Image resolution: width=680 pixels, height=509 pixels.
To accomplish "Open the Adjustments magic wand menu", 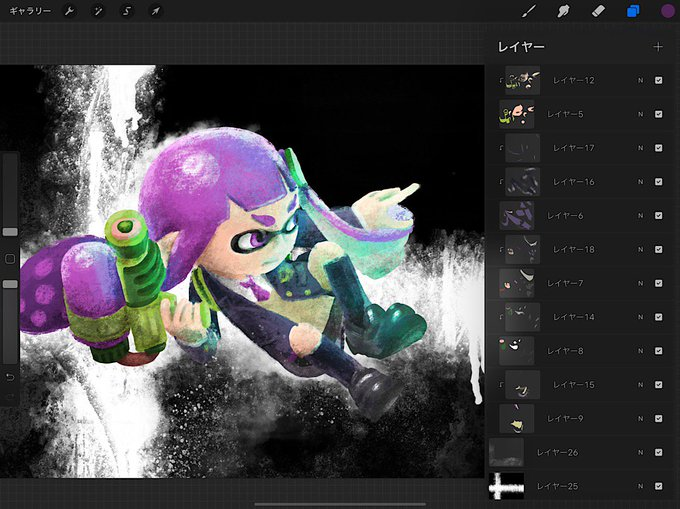I will [98, 11].
